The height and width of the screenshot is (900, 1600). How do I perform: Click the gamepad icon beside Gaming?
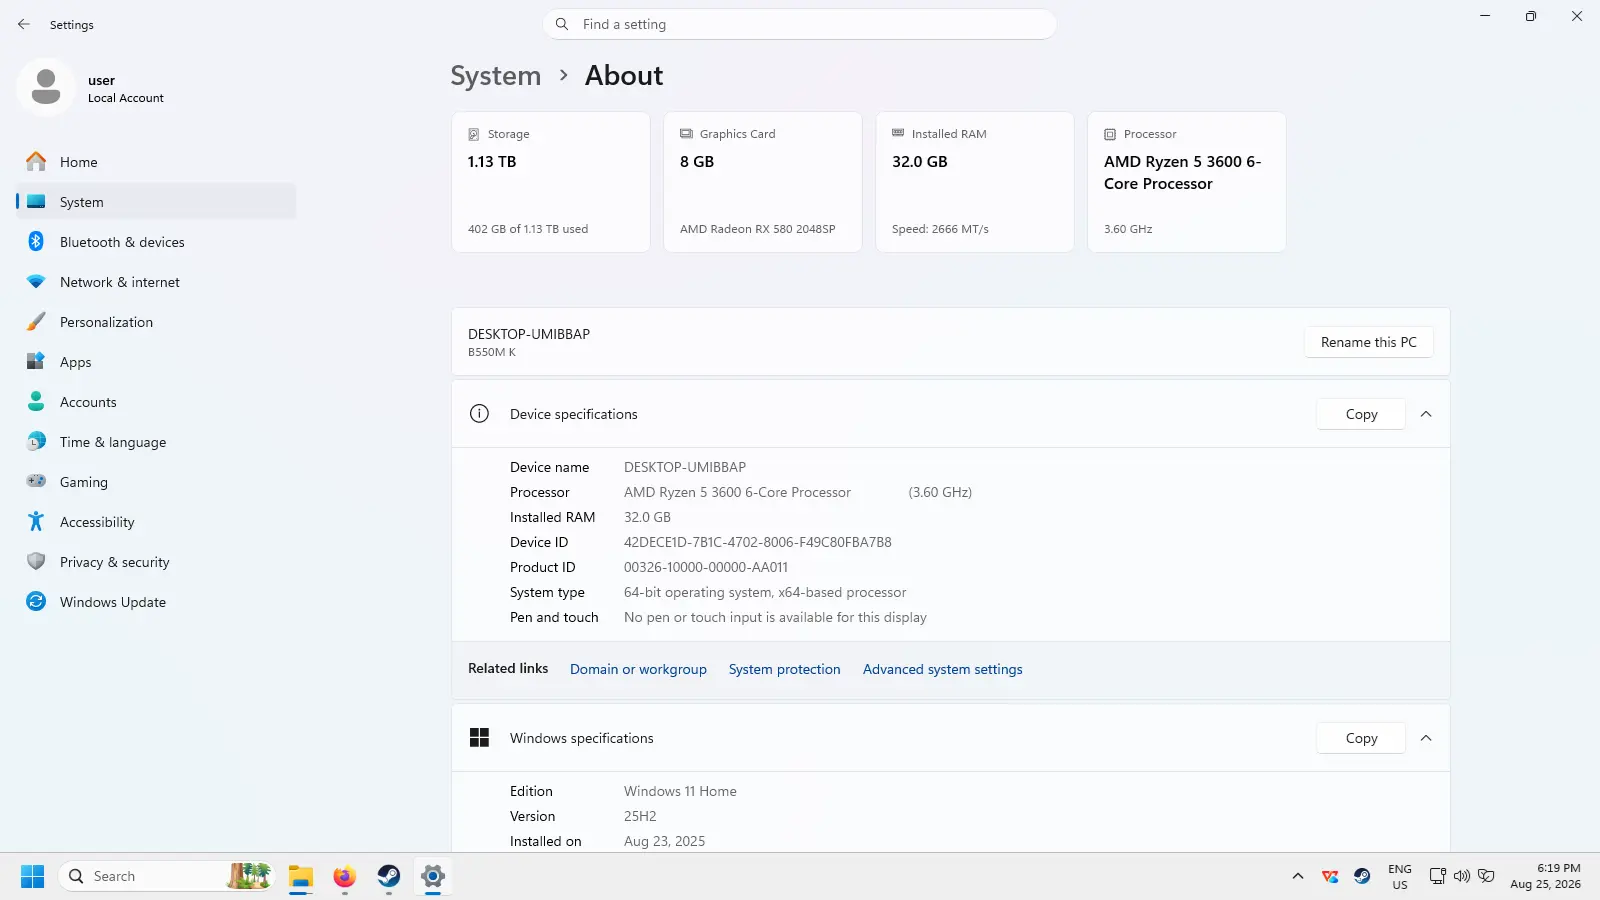[x=36, y=481]
